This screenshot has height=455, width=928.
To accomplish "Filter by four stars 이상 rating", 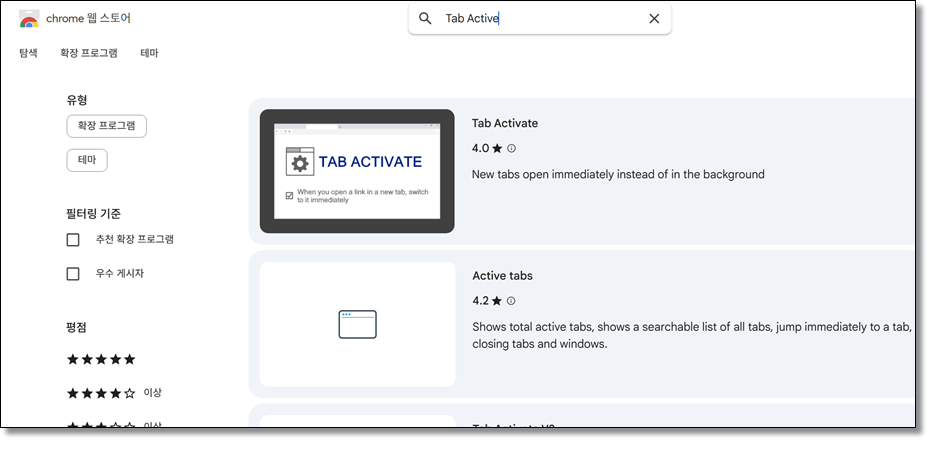I will tap(114, 392).
